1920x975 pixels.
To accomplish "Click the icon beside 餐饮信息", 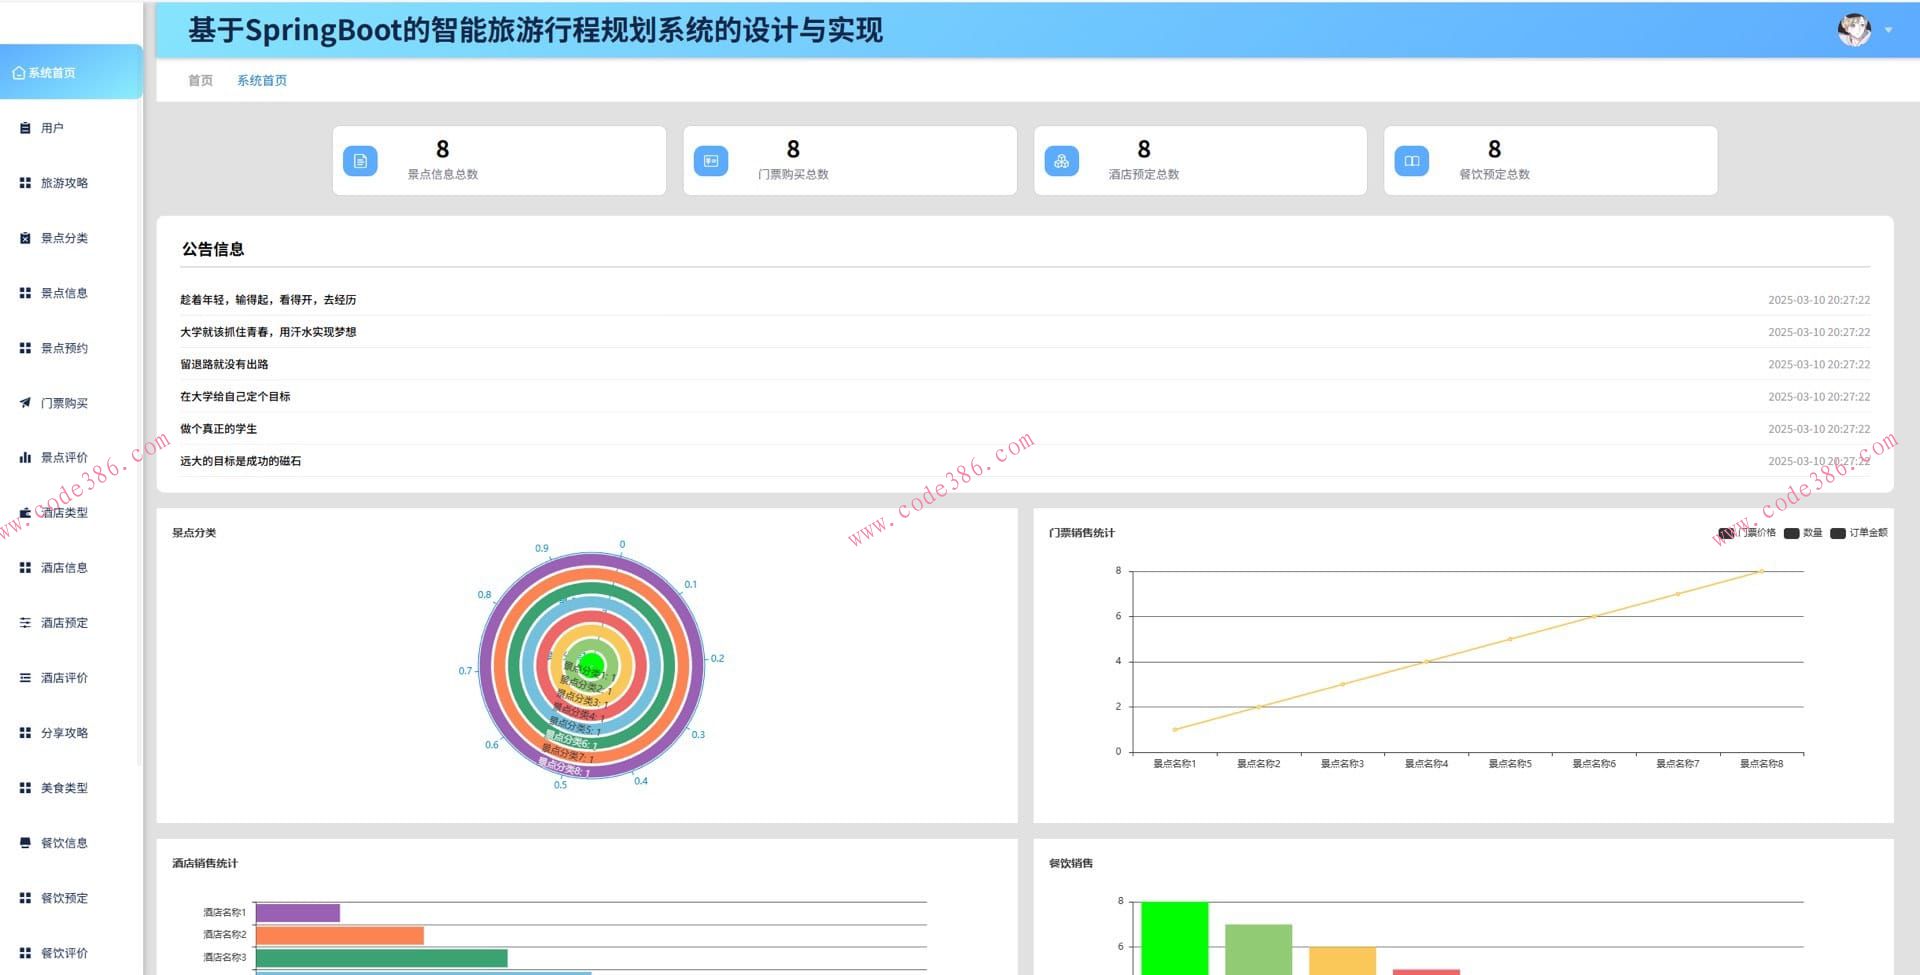I will point(26,843).
